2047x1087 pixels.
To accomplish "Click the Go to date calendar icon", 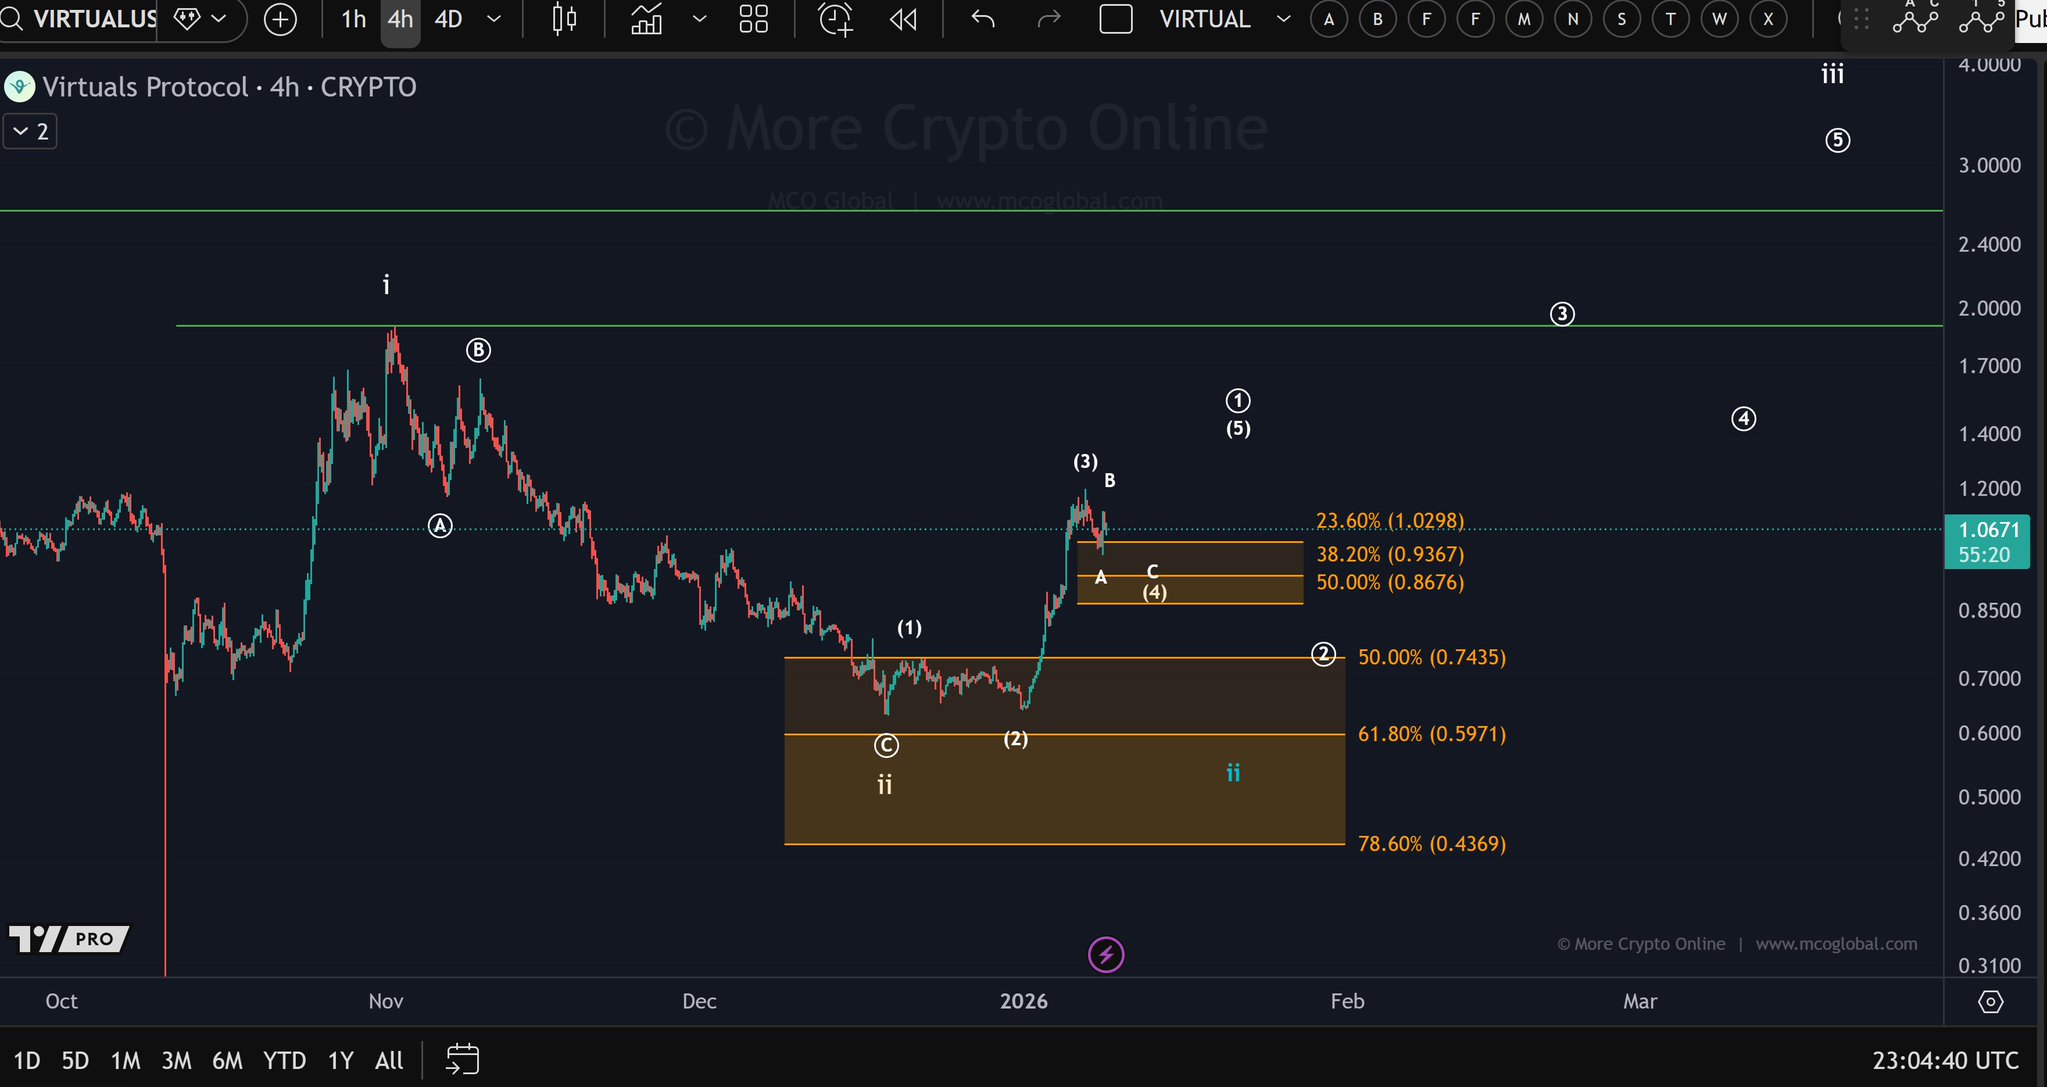I will (462, 1060).
